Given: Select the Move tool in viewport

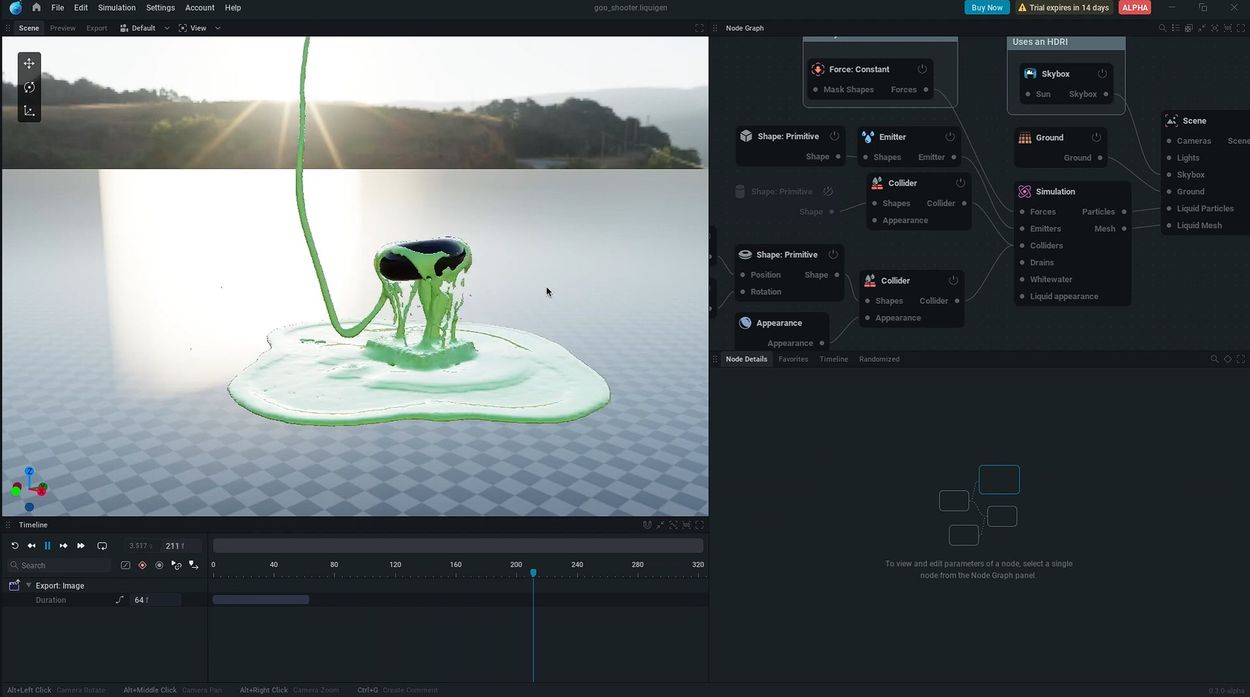Looking at the screenshot, I should tap(29, 64).
